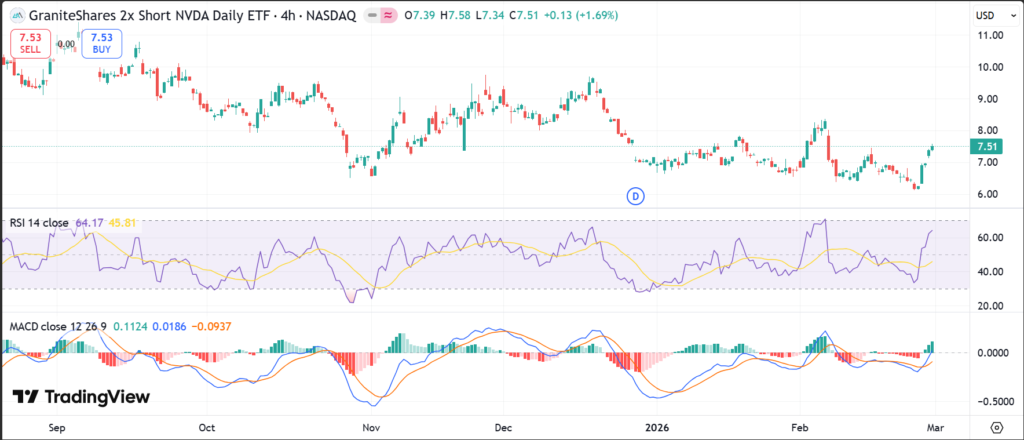Open the USD currency dropdown
The height and width of the screenshot is (440, 1024).
[x=984, y=14]
